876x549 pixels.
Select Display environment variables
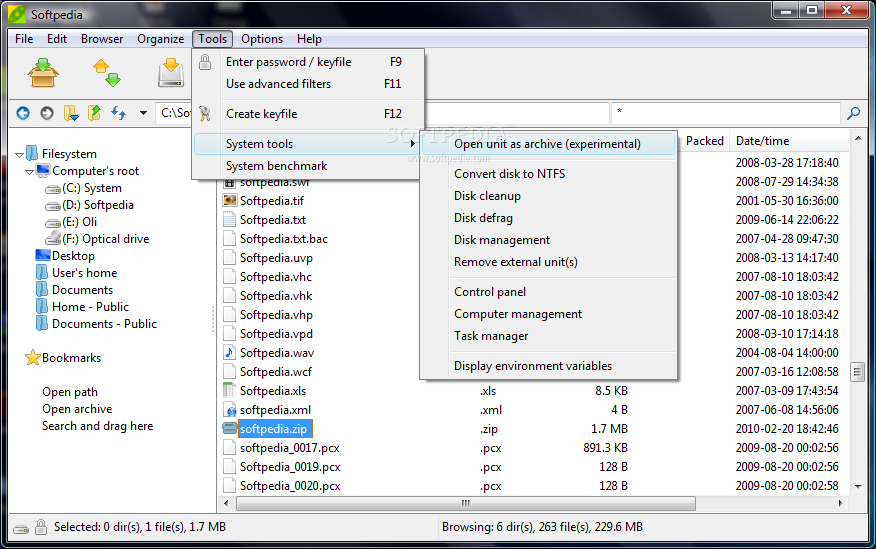click(548, 366)
